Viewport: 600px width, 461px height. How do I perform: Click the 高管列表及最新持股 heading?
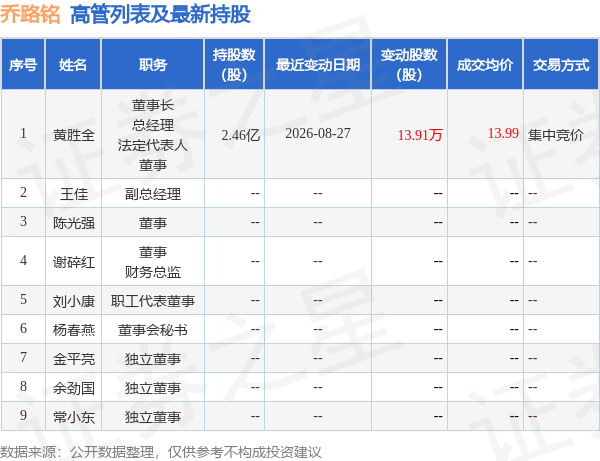point(160,15)
